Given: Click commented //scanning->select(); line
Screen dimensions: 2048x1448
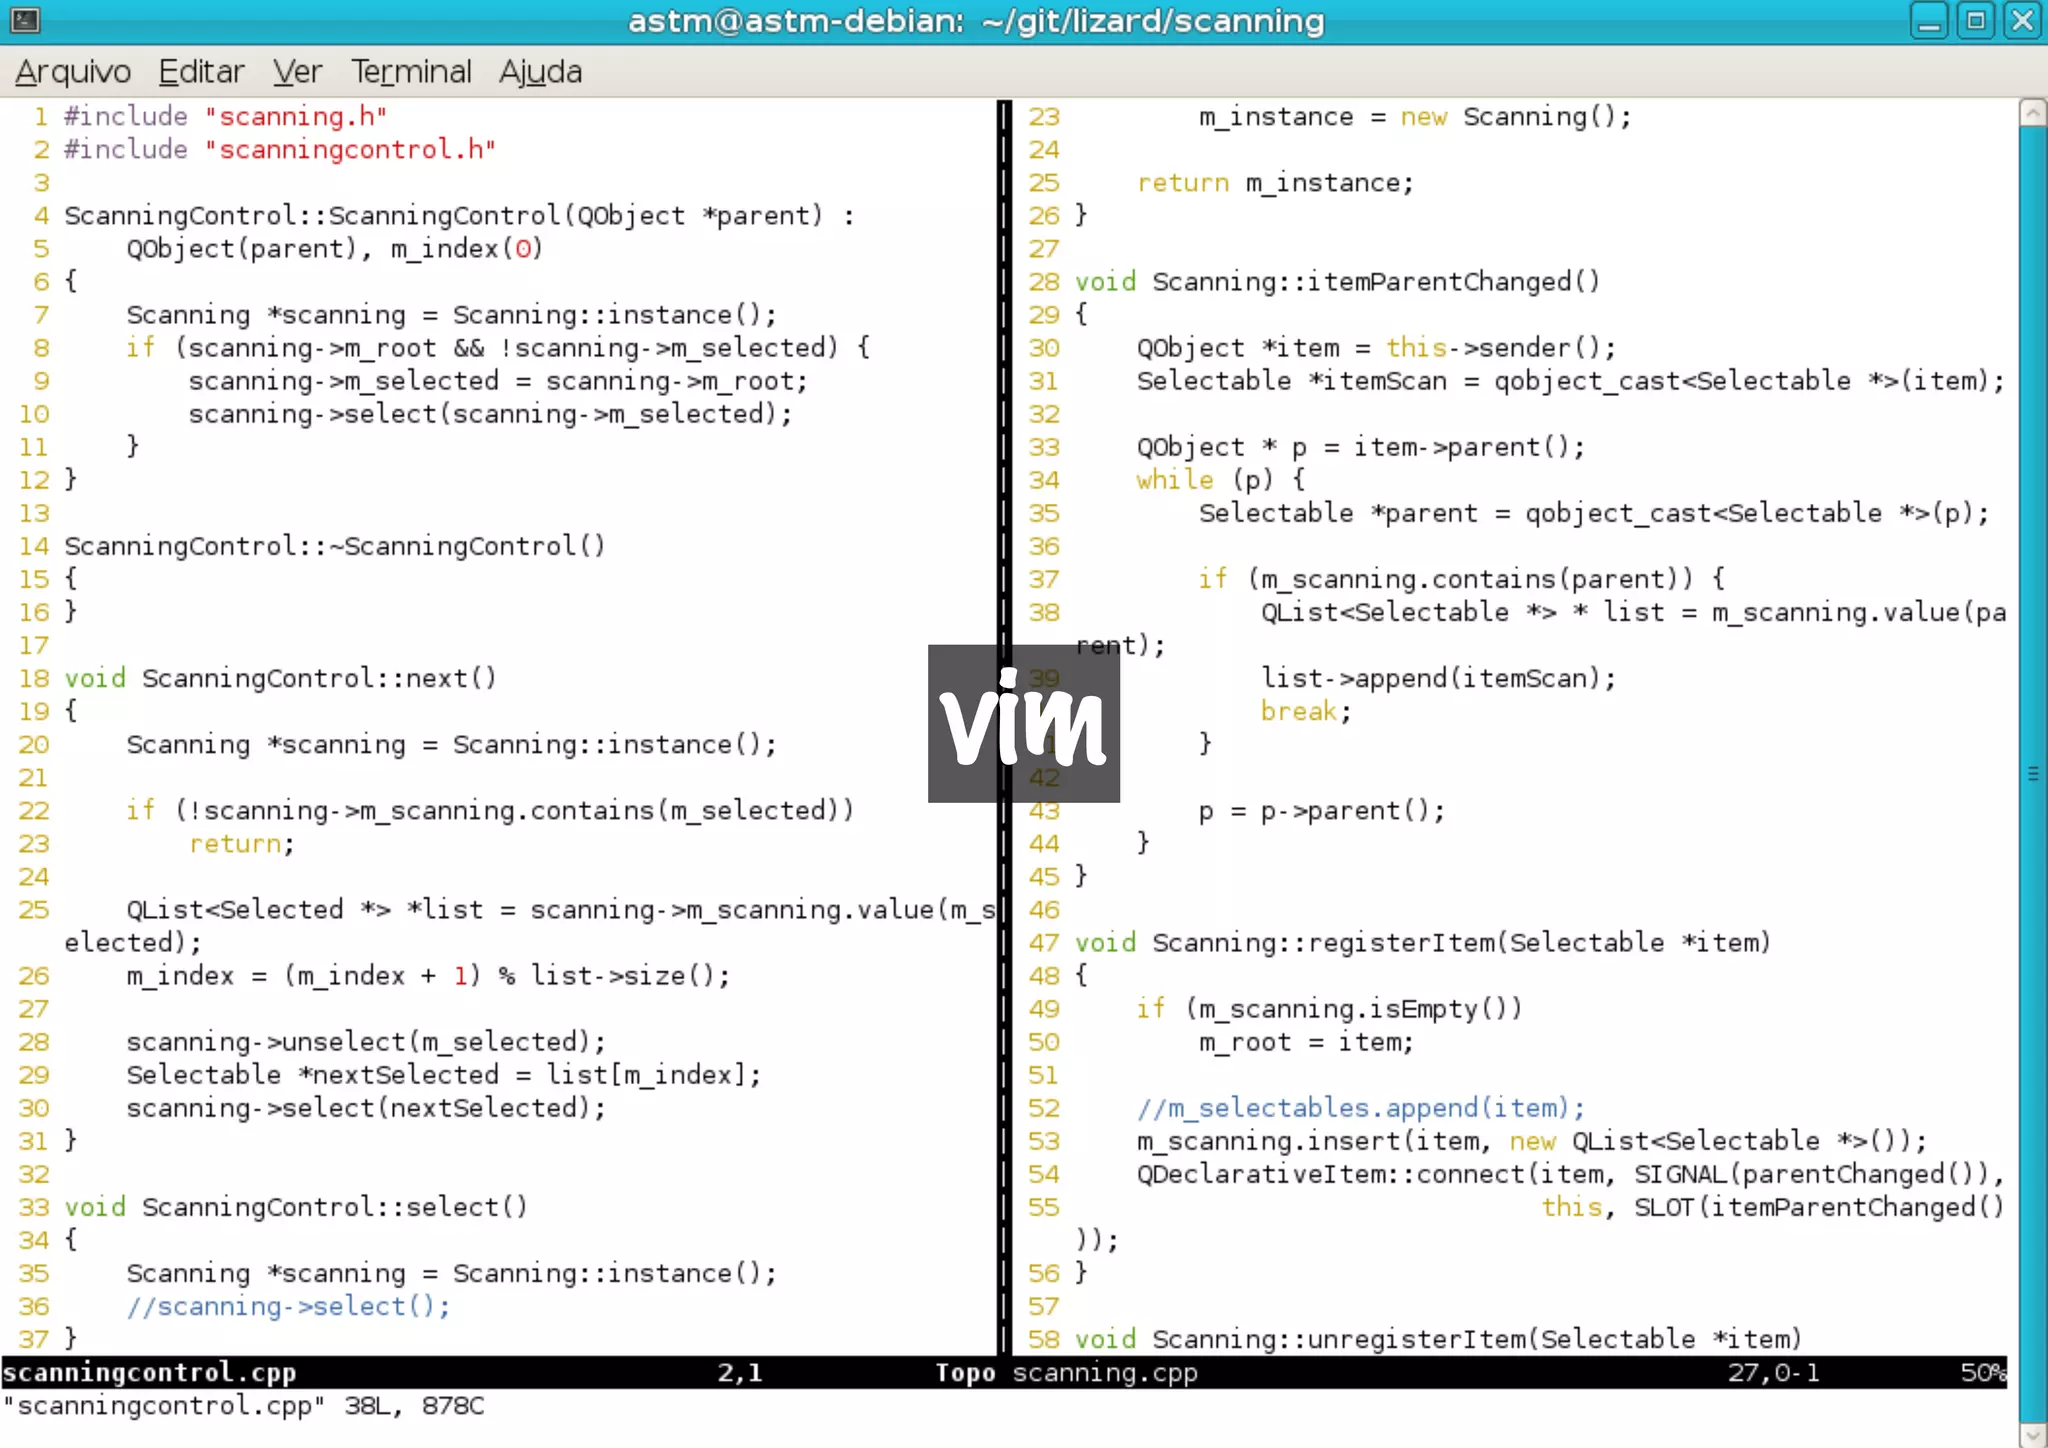Looking at the screenshot, I should pos(288,1306).
